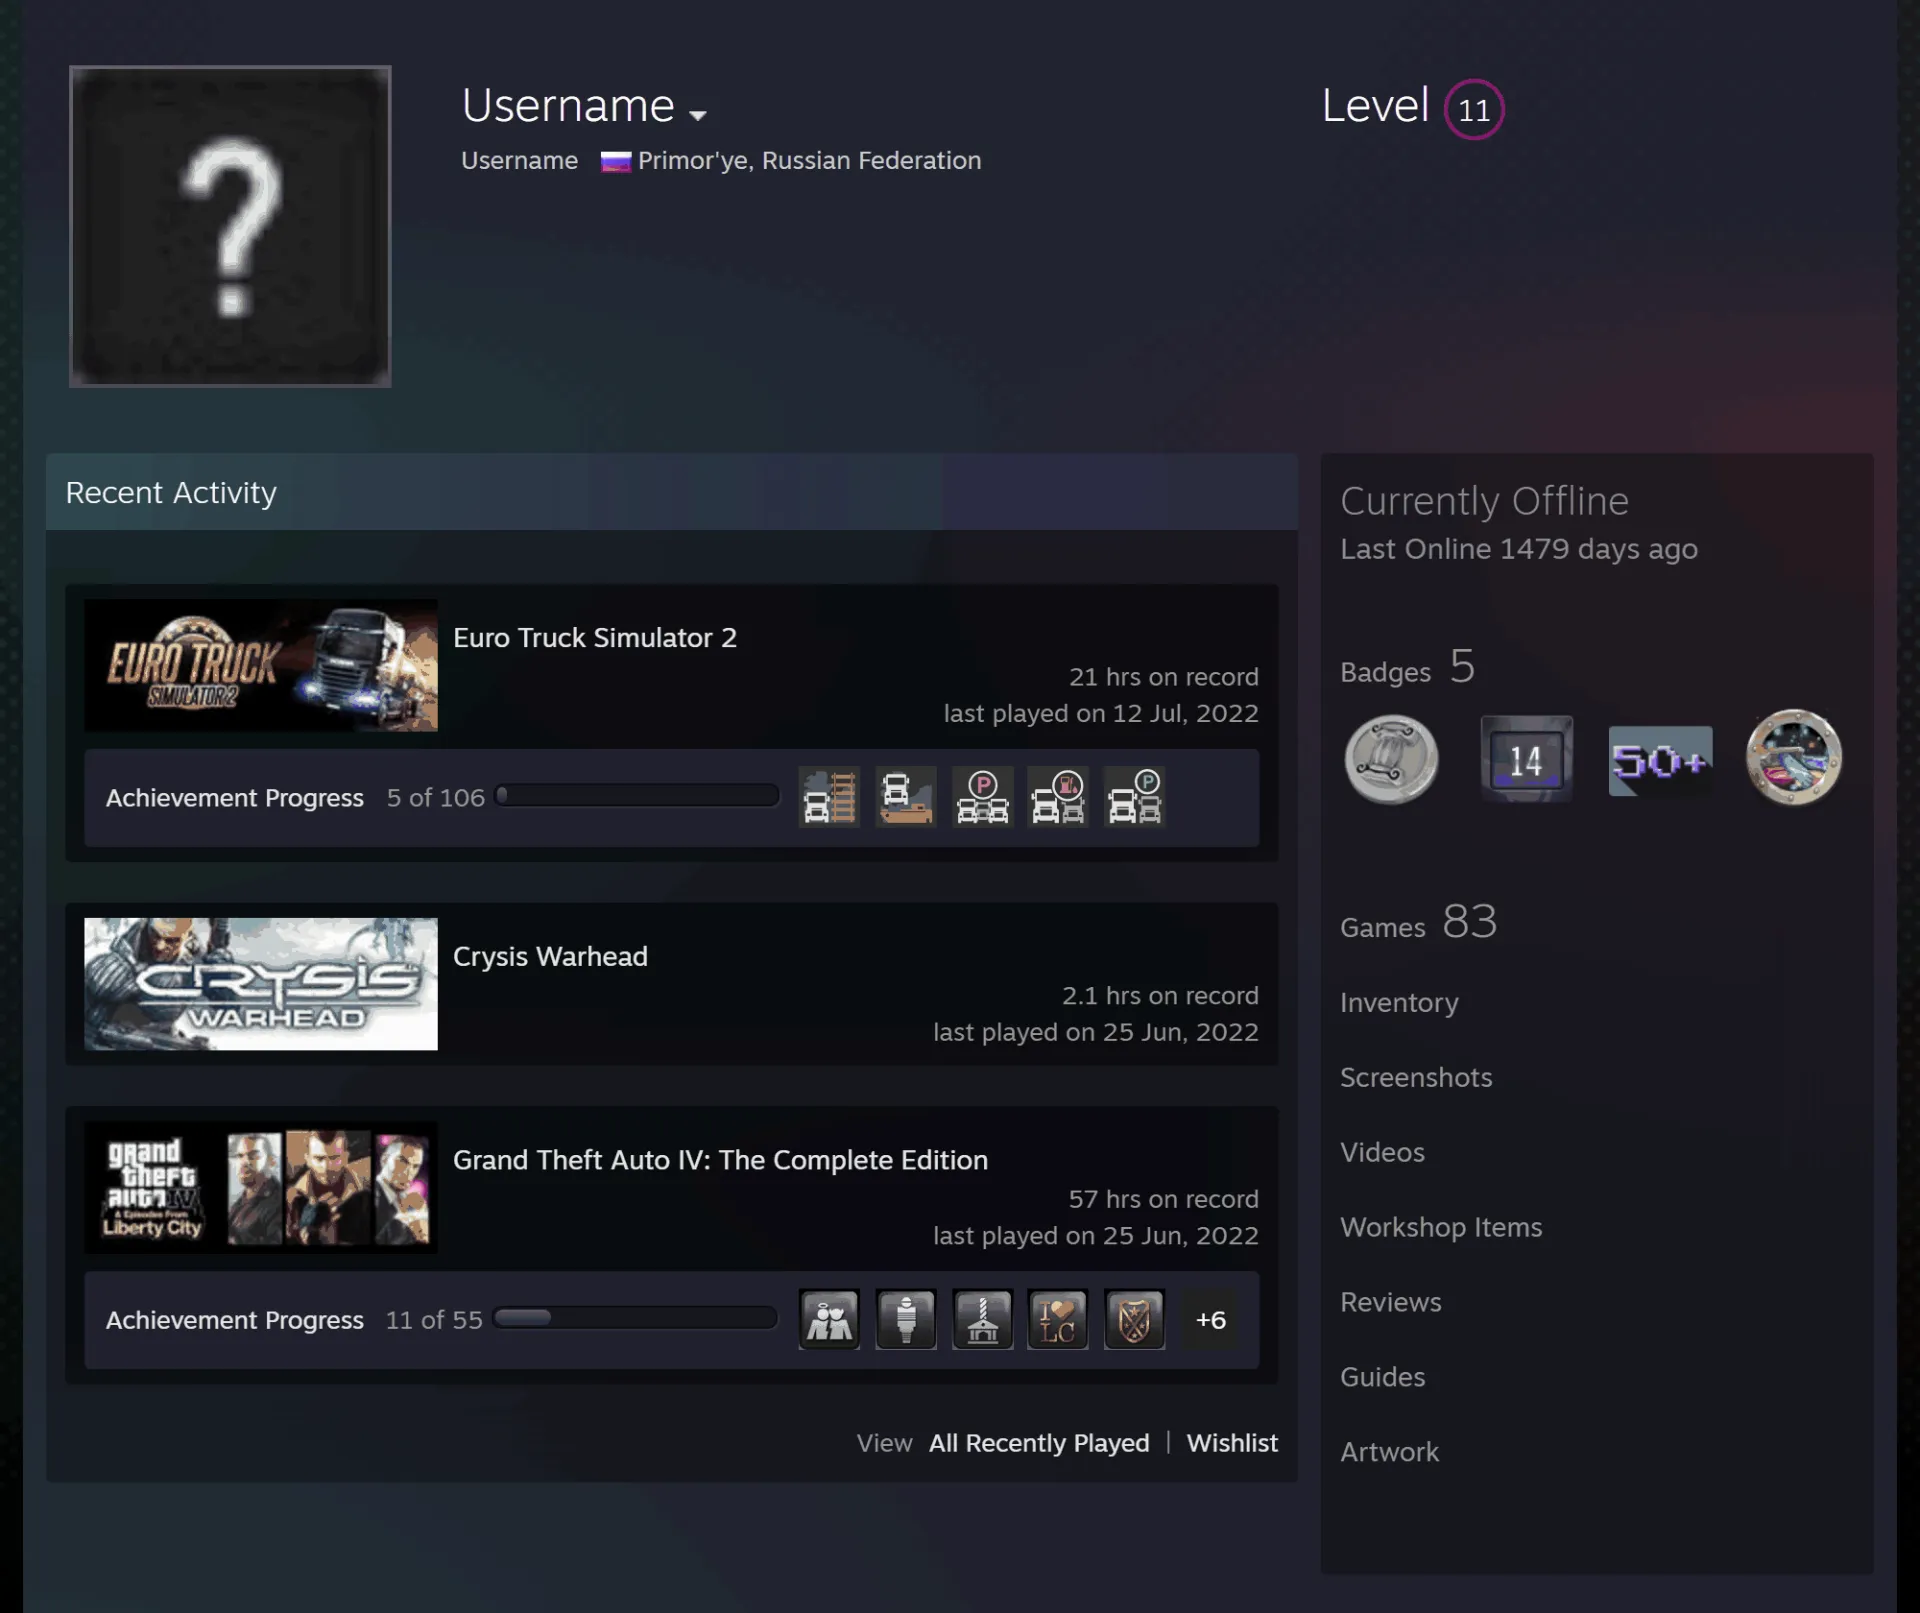1920x1613 pixels.
Task: Click first Euro Truck achievement icon with ladder
Action: coord(829,797)
